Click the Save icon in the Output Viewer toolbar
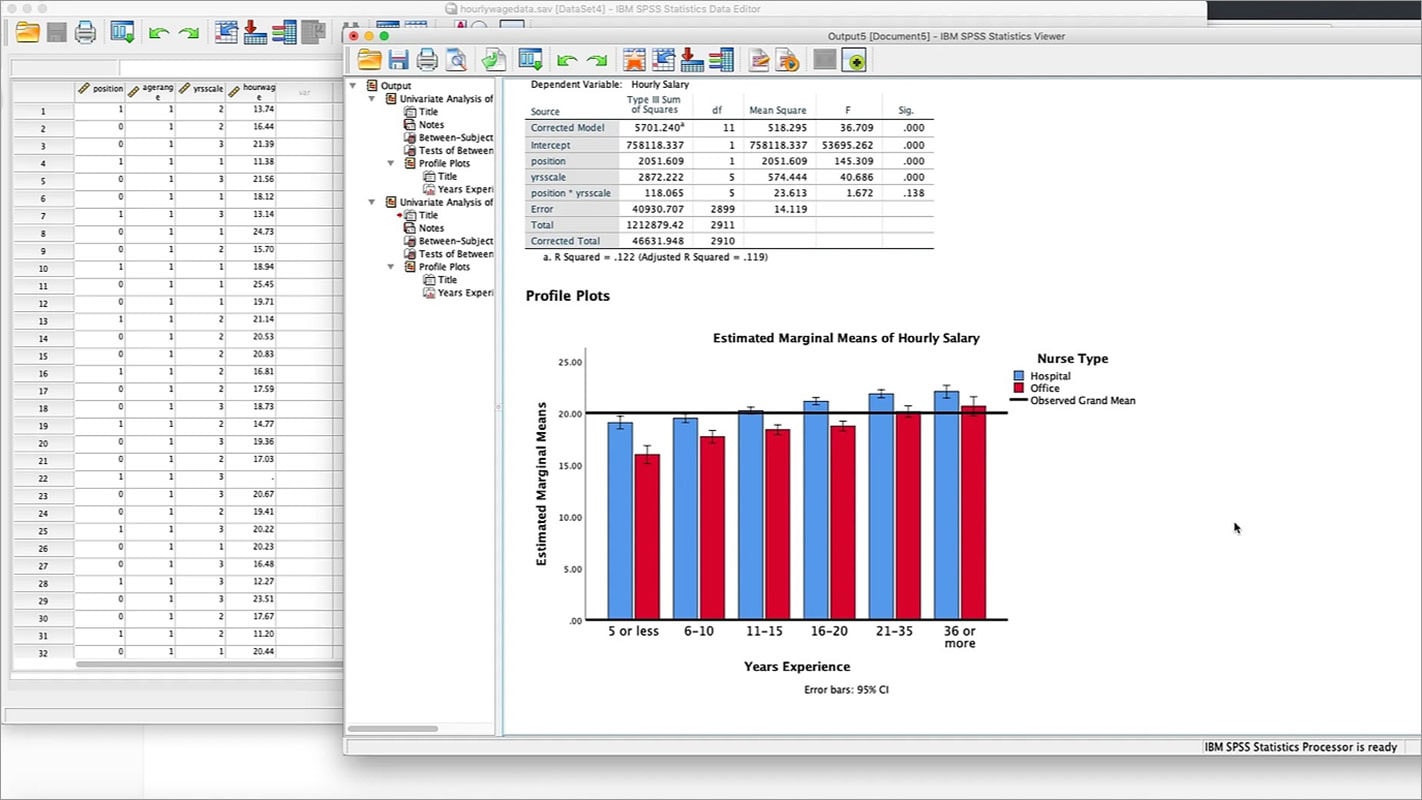This screenshot has width=1422, height=800. tap(399, 60)
